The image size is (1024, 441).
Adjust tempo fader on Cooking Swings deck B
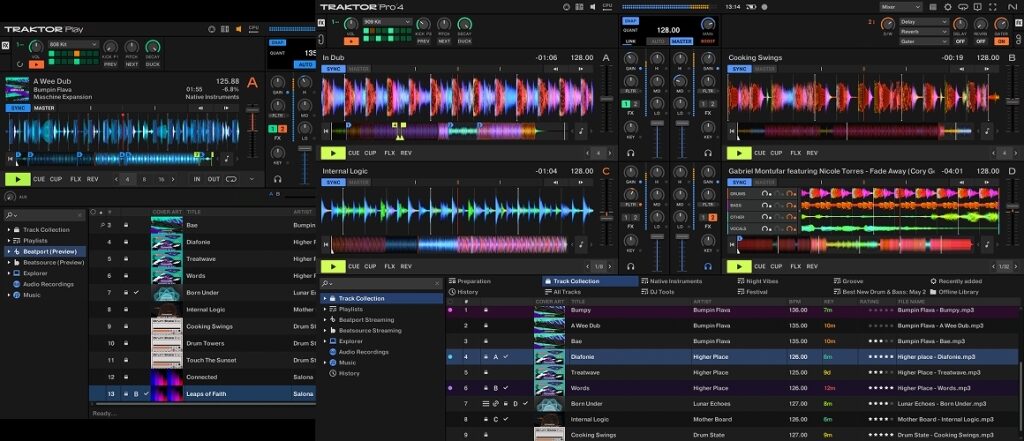(1012, 101)
